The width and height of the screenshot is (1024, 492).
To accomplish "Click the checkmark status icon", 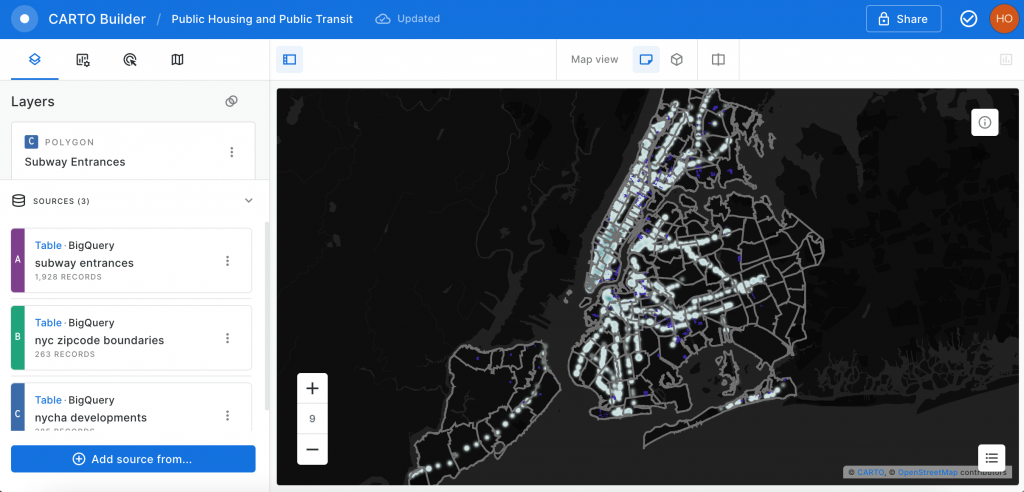I will [x=968, y=19].
